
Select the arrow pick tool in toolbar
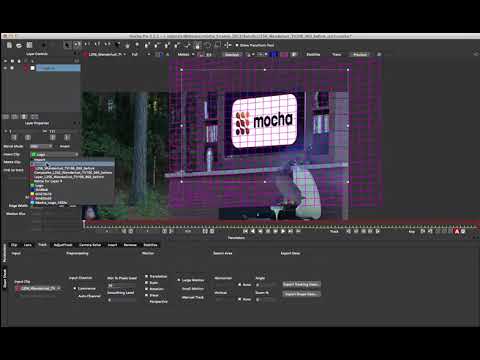(67, 45)
